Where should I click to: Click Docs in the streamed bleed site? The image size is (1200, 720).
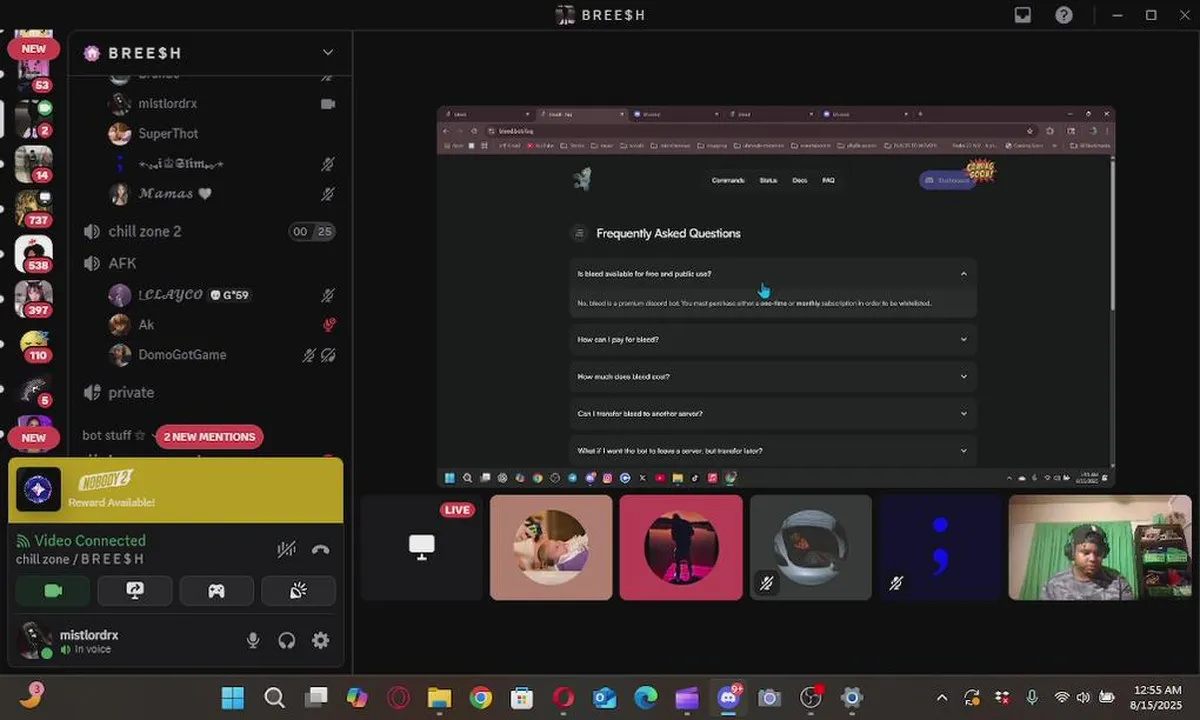coord(799,180)
